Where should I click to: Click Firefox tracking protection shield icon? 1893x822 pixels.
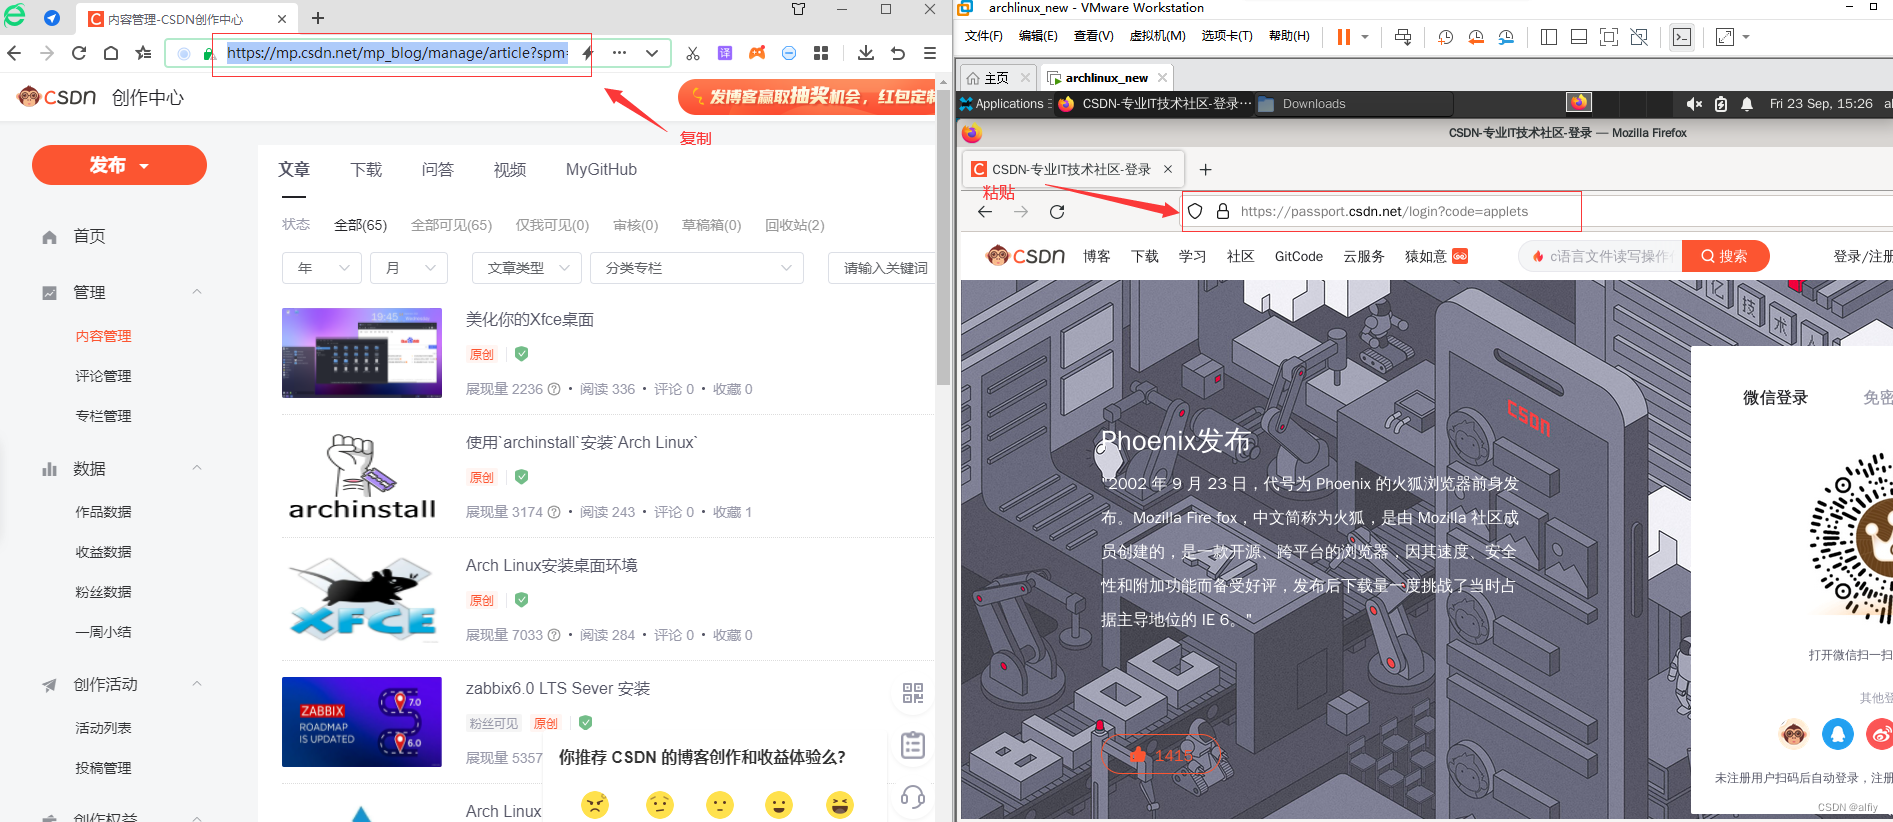tap(1195, 212)
